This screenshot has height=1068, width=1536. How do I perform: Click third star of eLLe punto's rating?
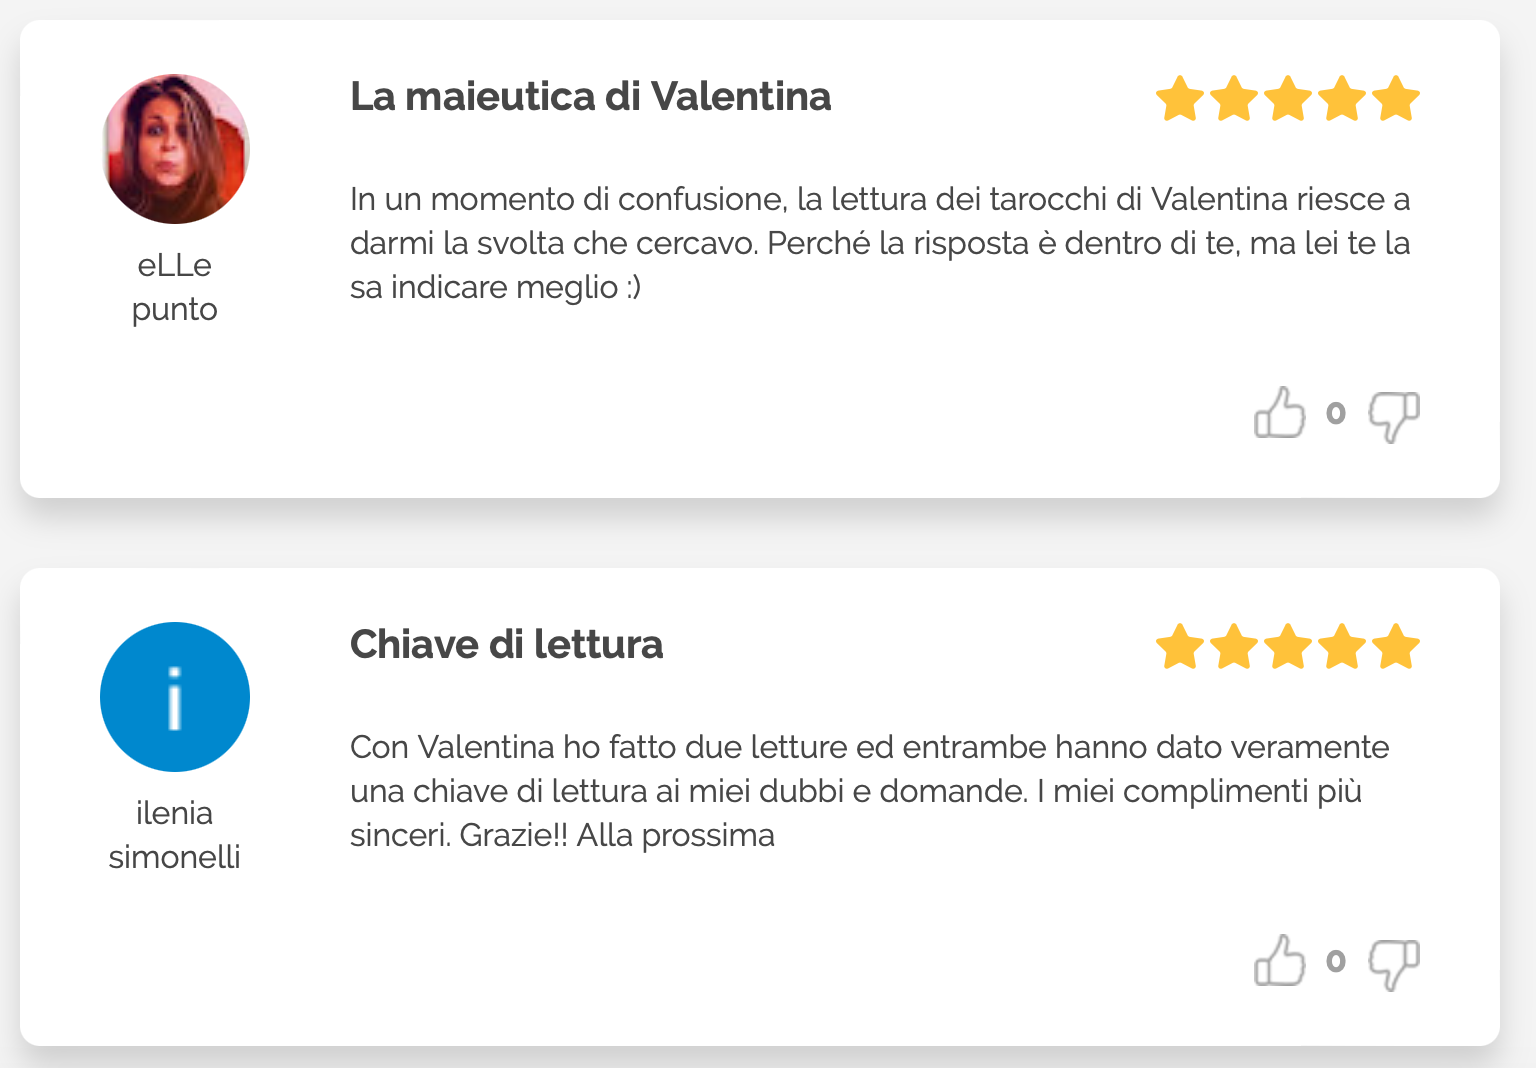point(1288,99)
